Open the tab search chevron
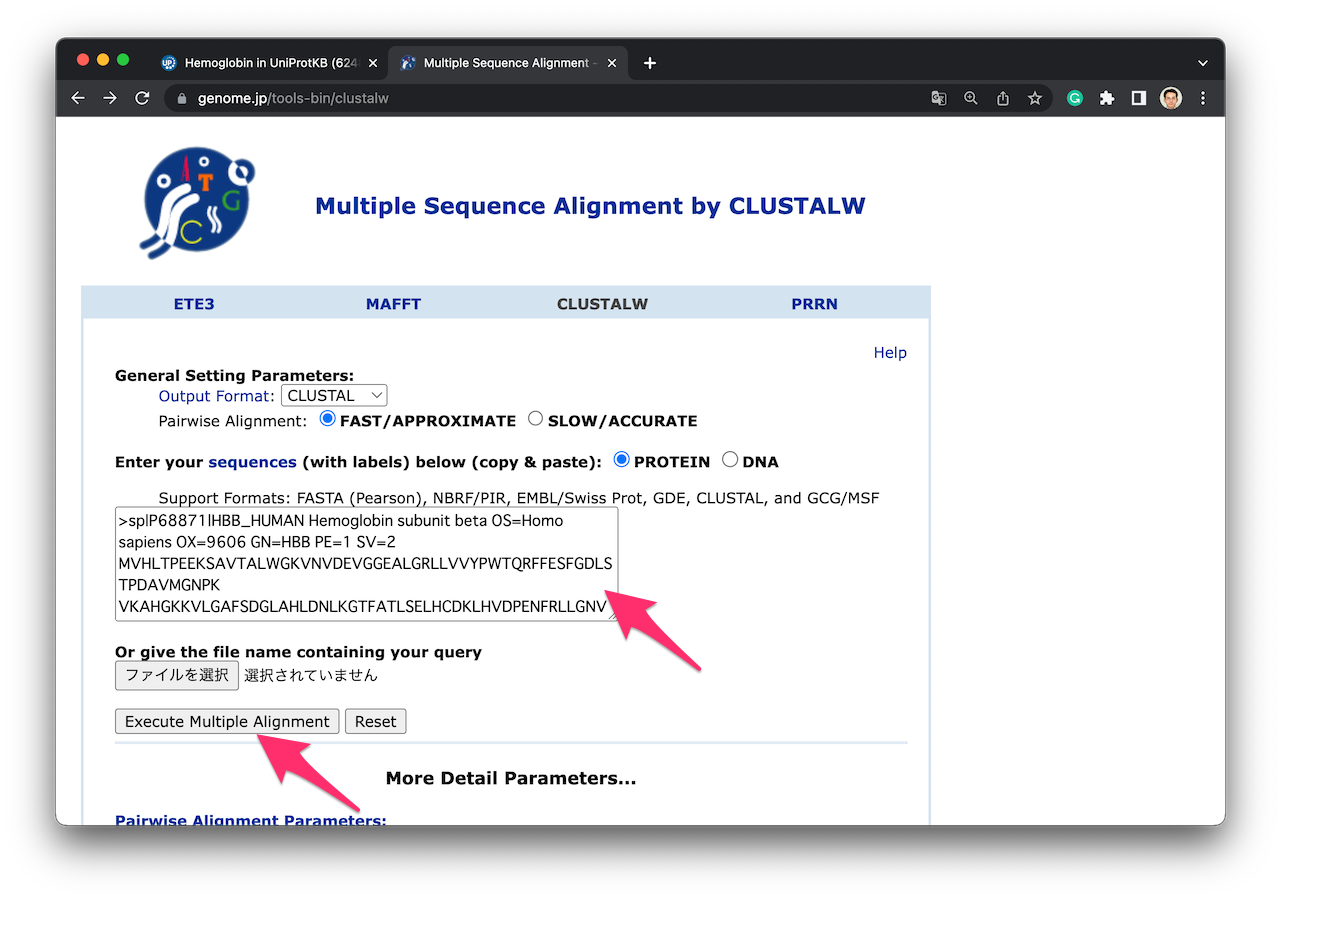This screenshot has height=940, width=1322. pyautogui.click(x=1203, y=62)
